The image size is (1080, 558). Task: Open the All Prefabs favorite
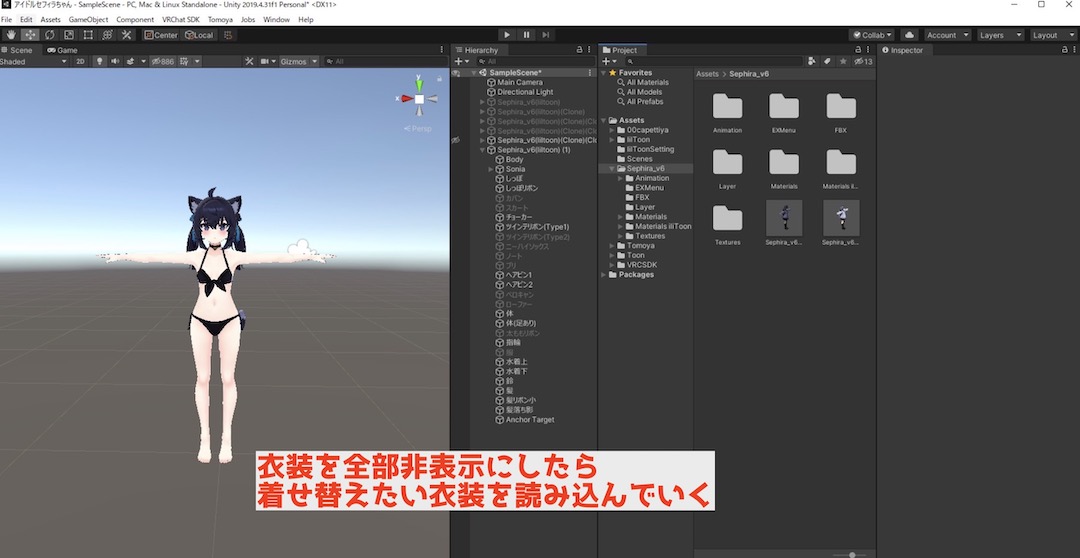click(x=645, y=101)
